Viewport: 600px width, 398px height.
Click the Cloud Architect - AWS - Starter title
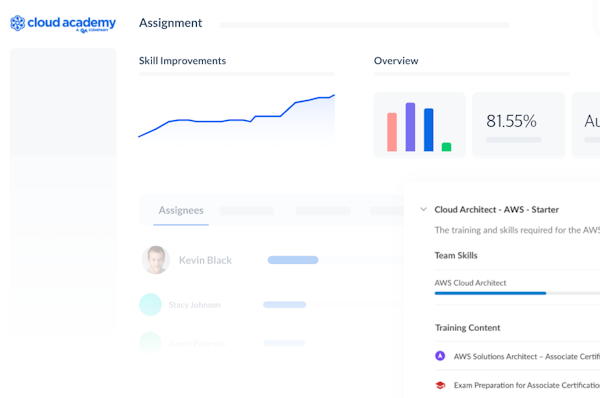496,210
